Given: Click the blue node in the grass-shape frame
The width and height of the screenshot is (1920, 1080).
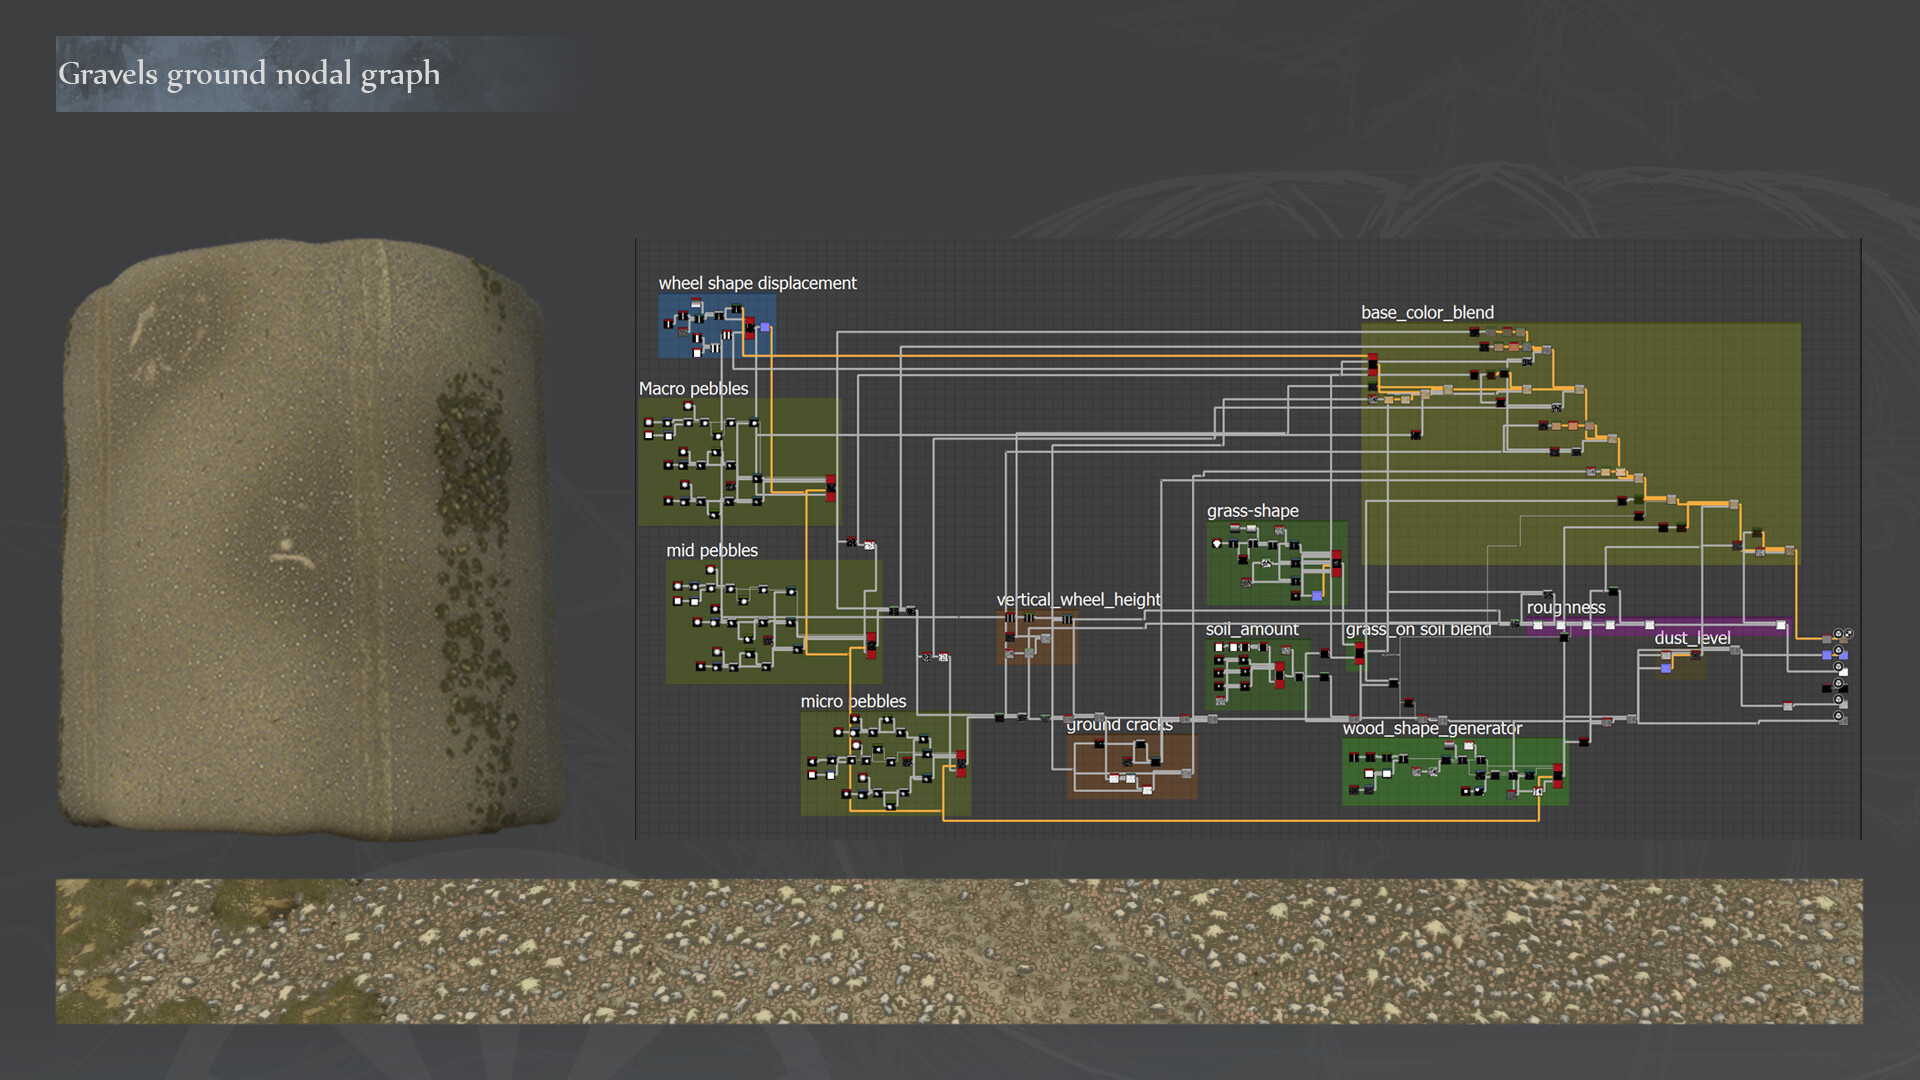Looking at the screenshot, I should pyautogui.click(x=1317, y=596).
